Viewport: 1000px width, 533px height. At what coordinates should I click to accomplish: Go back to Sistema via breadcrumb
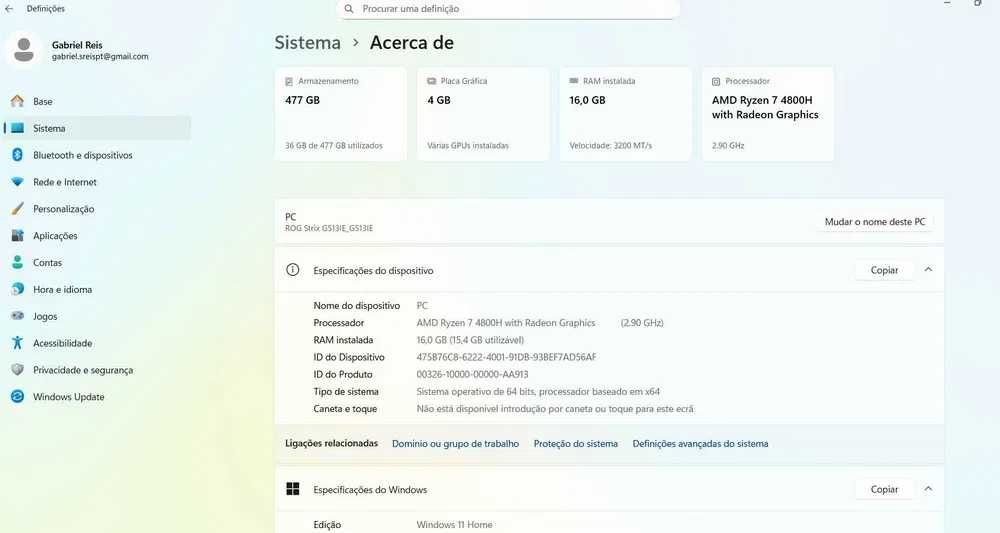tap(307, 43)
